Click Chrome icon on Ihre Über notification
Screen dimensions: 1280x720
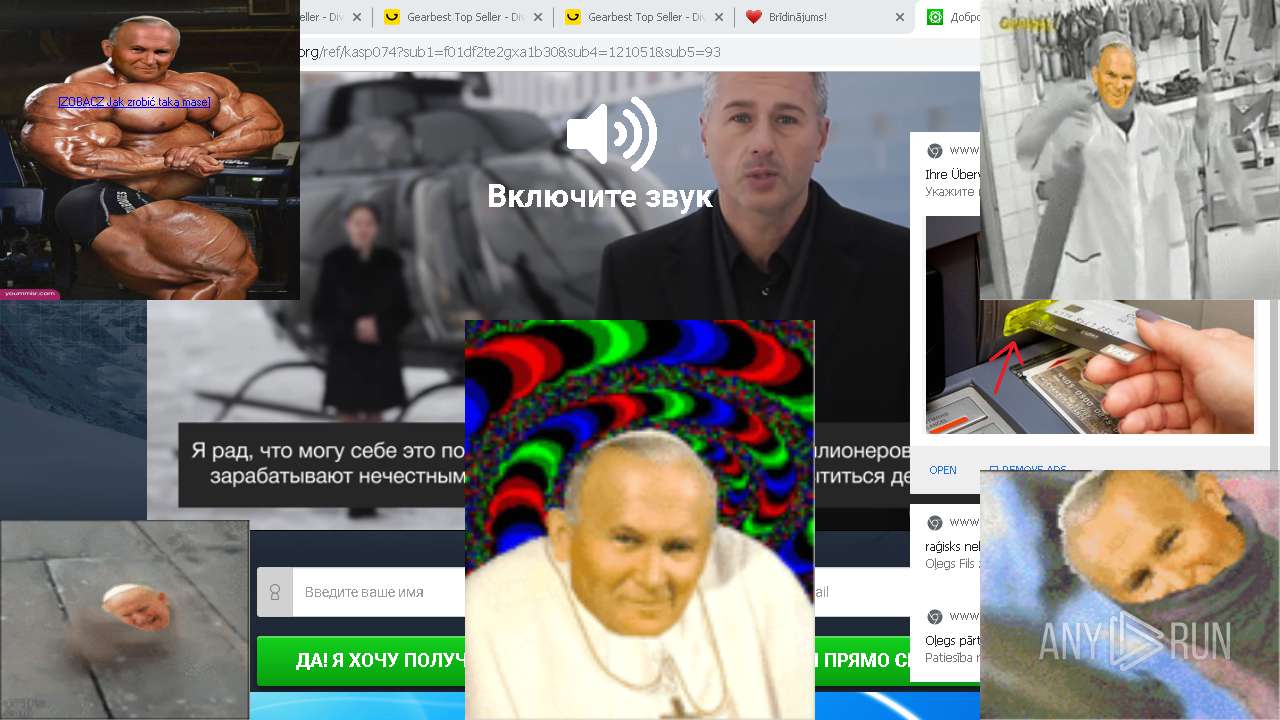[934, 151]
